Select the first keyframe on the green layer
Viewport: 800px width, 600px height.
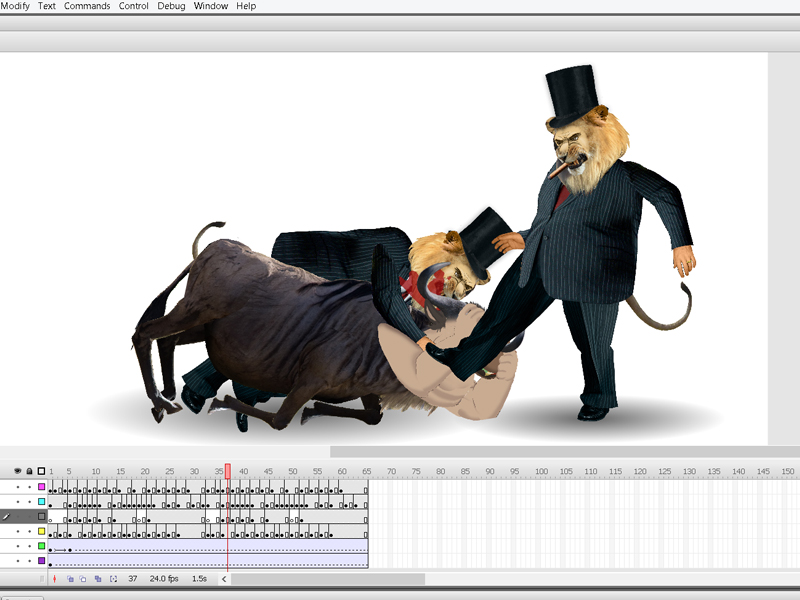pyautogui.click(x=51, y=550)
